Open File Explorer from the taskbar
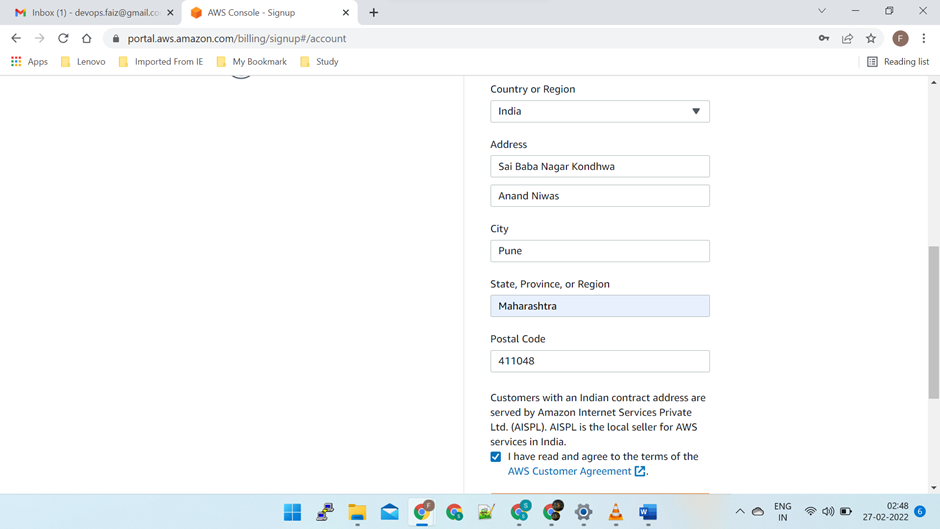Image resolution: width=940 pixels, height=529 pixels. pyautogui.click(x=357, y=512)
